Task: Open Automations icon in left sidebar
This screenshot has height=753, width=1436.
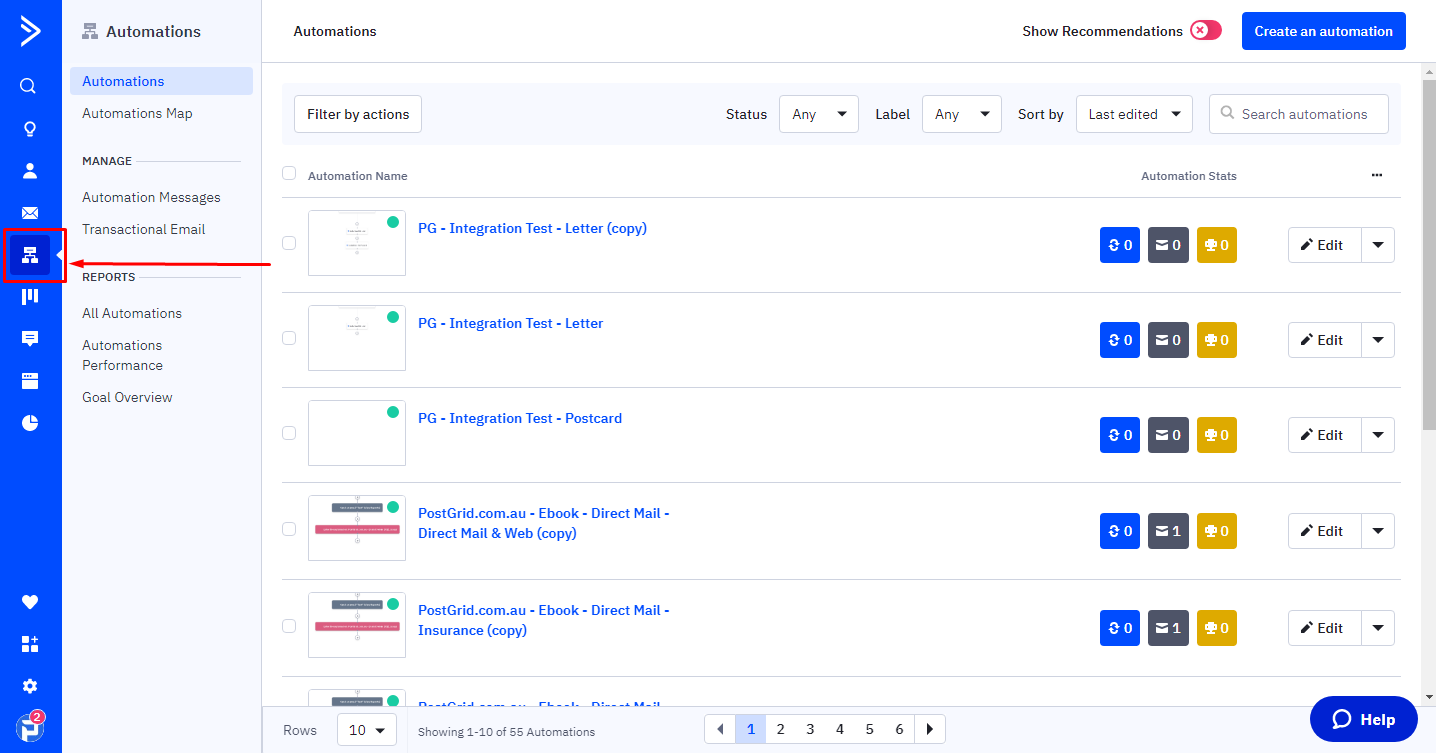Action: pyautogui.click(x=30, y=256)
